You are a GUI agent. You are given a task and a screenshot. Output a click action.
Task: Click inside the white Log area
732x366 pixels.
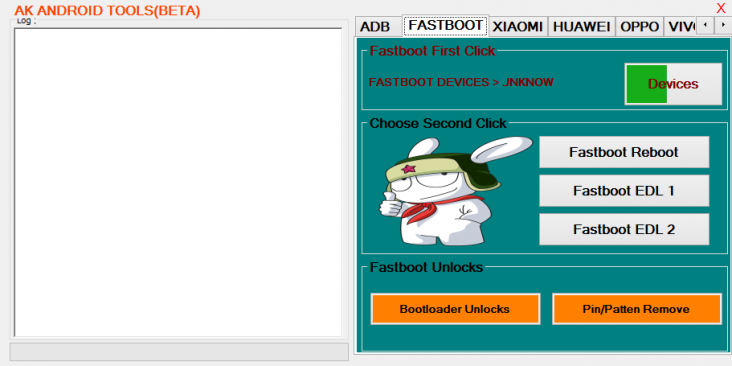tap(178, 182)
